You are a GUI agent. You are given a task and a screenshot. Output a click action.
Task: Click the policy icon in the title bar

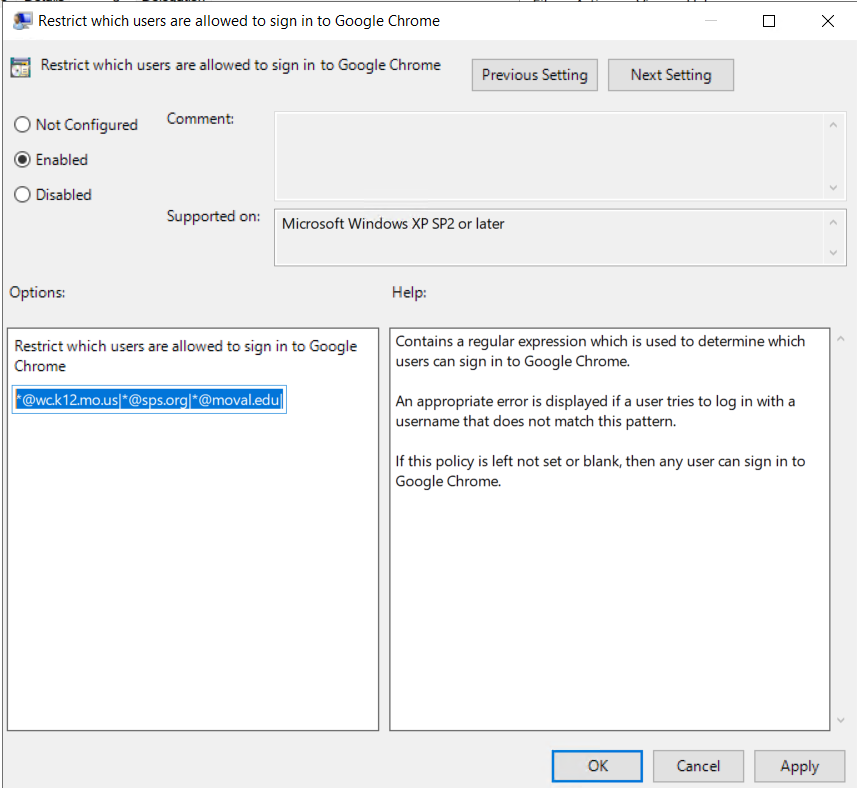22,20
